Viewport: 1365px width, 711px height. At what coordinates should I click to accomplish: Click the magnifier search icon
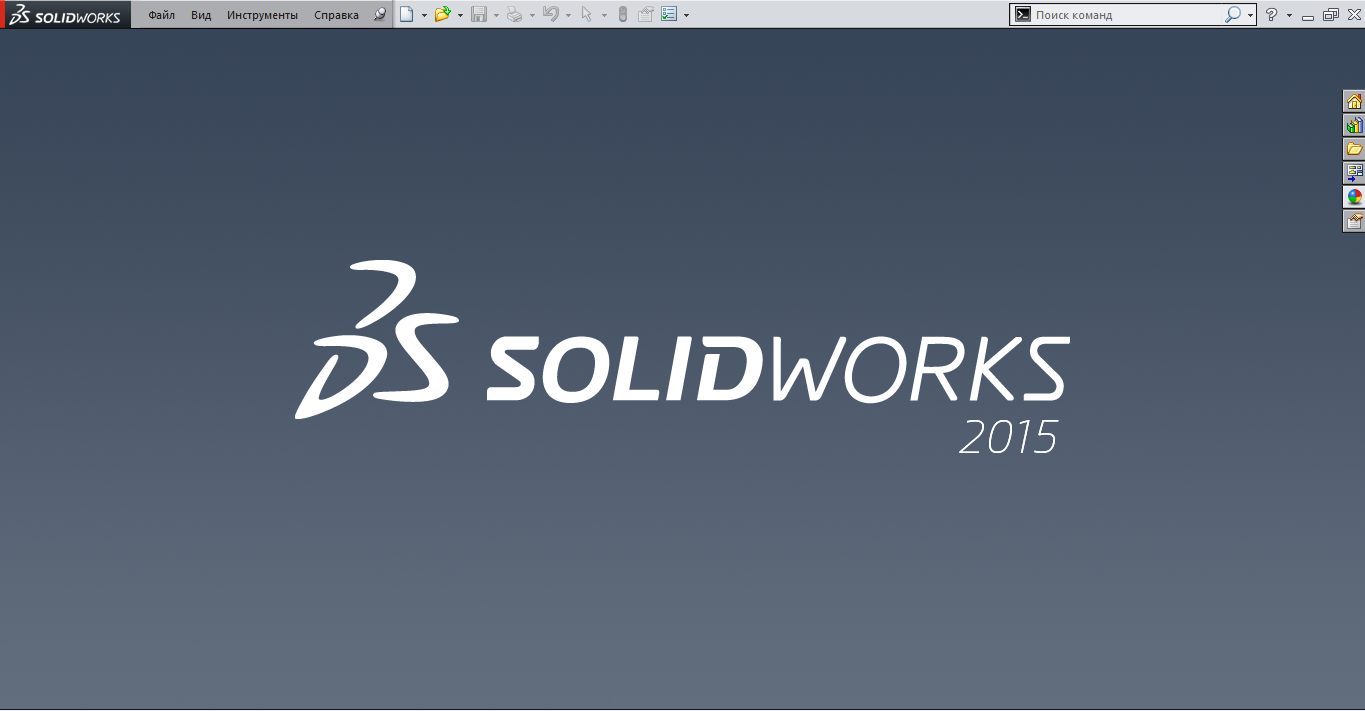[1233, 15]
